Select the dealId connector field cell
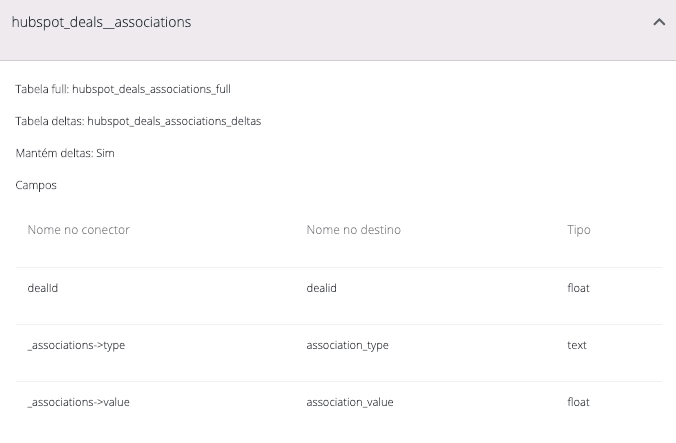The width and height of the screenshot is (676, 443). point(44,288)
